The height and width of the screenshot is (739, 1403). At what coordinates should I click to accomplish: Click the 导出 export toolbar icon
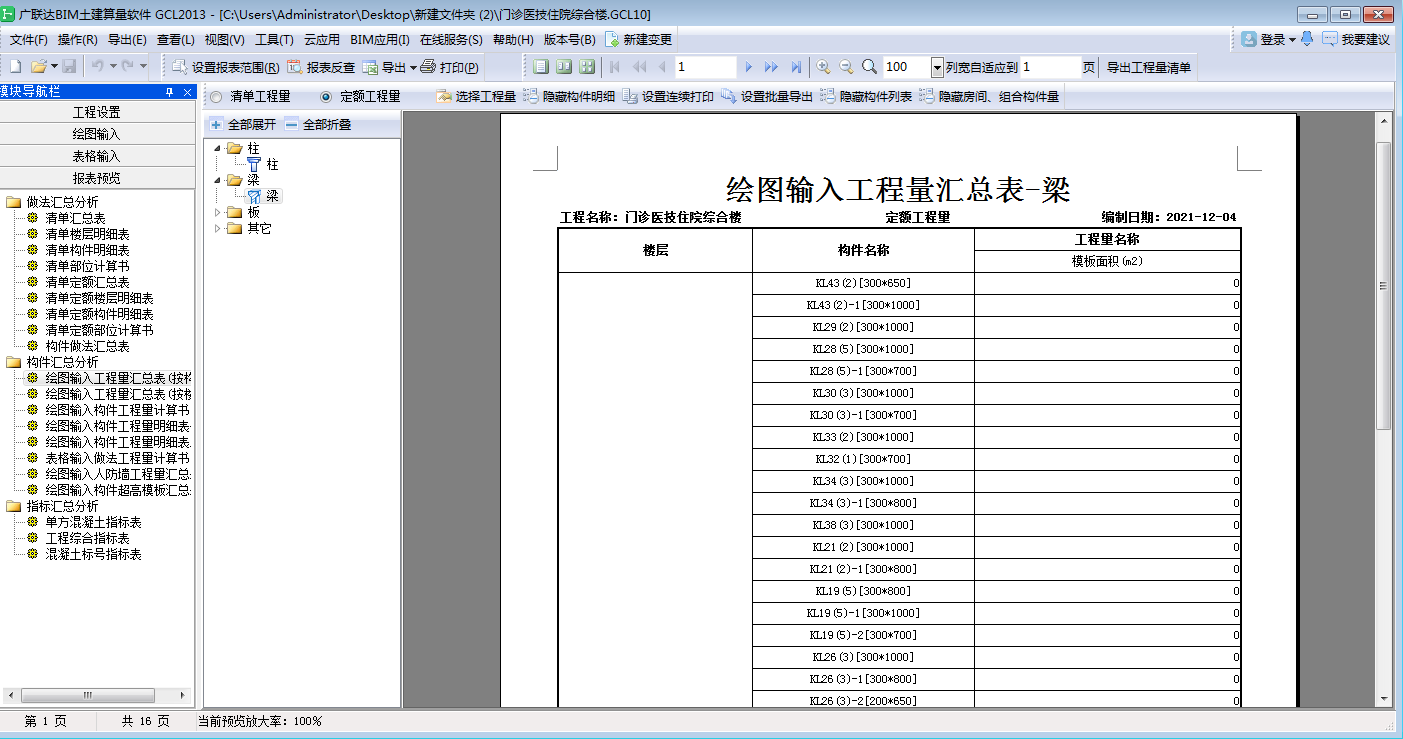click(x=383, y=67)
